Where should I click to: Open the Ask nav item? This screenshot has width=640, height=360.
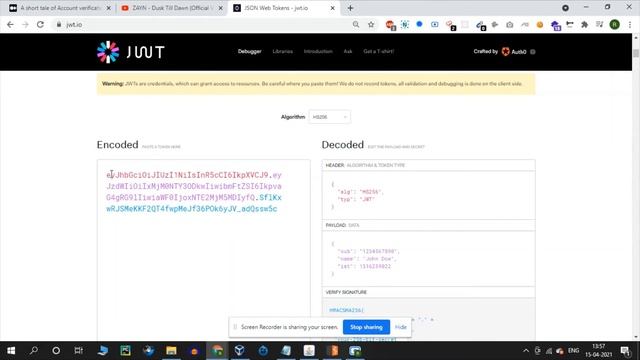pos(348,51)
